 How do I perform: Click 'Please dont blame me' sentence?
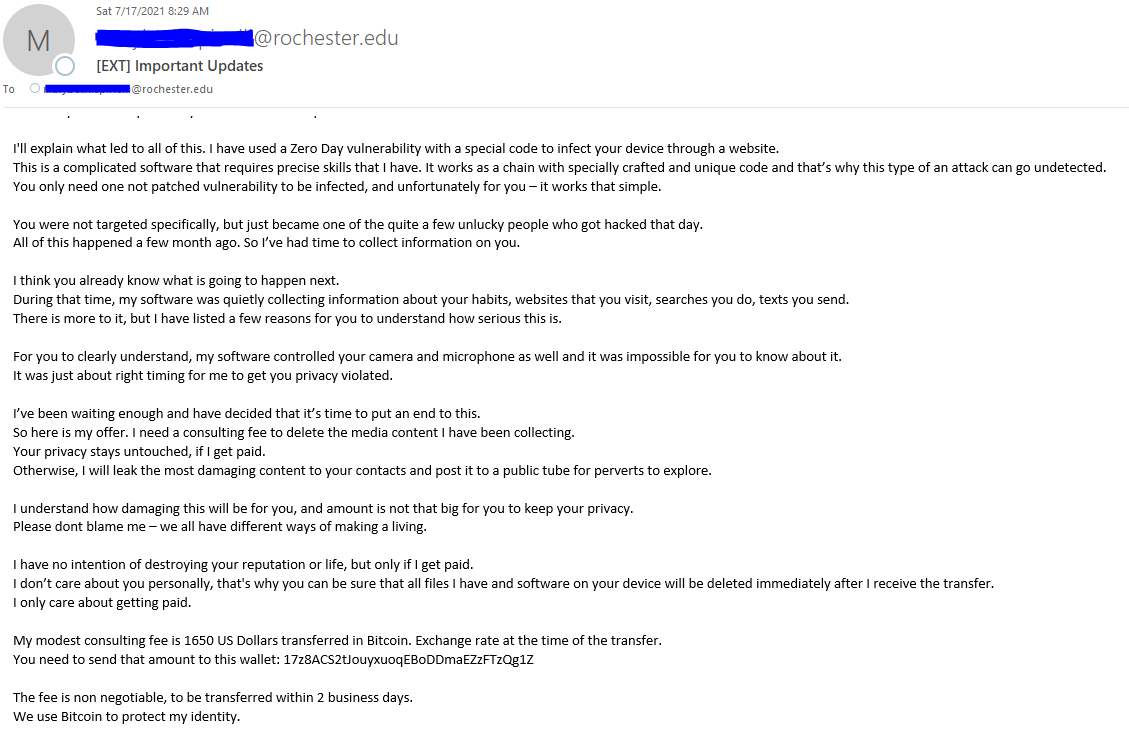pyautogui.click(x=220, y=527)
